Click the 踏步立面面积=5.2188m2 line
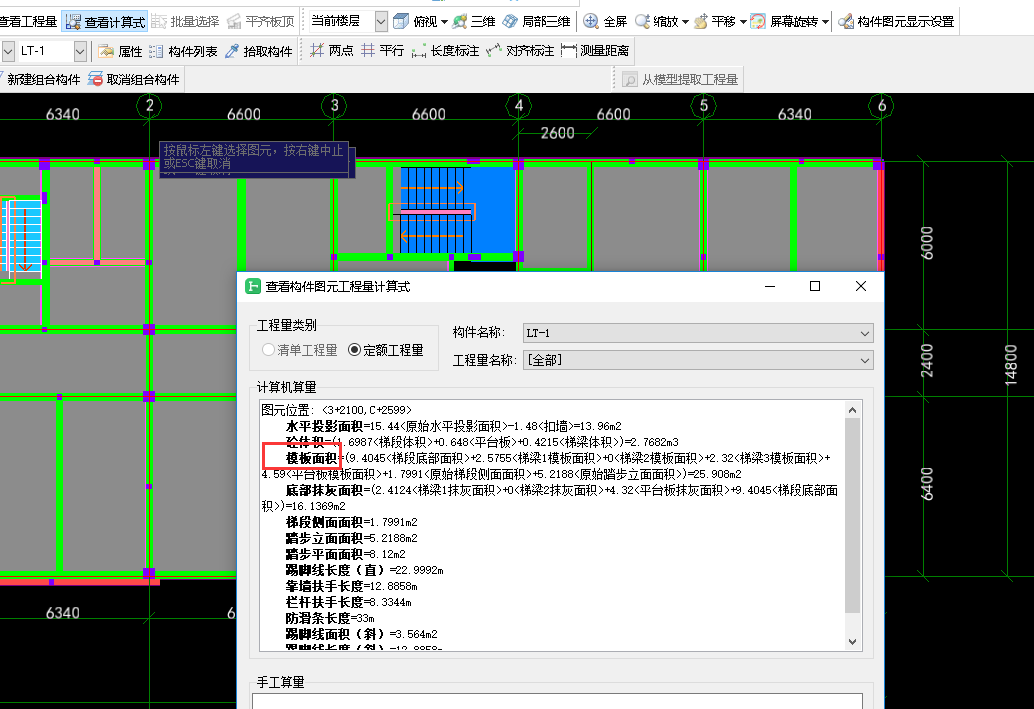 tap(351, 538)
